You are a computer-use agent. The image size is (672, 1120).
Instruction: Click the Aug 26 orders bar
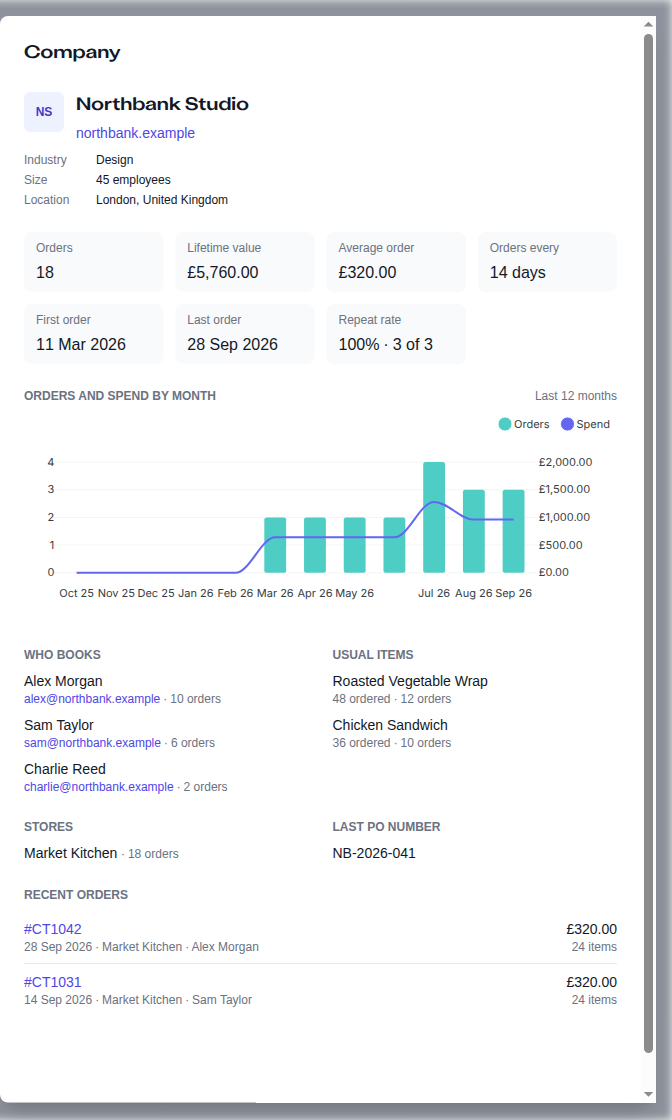point(473,531)
